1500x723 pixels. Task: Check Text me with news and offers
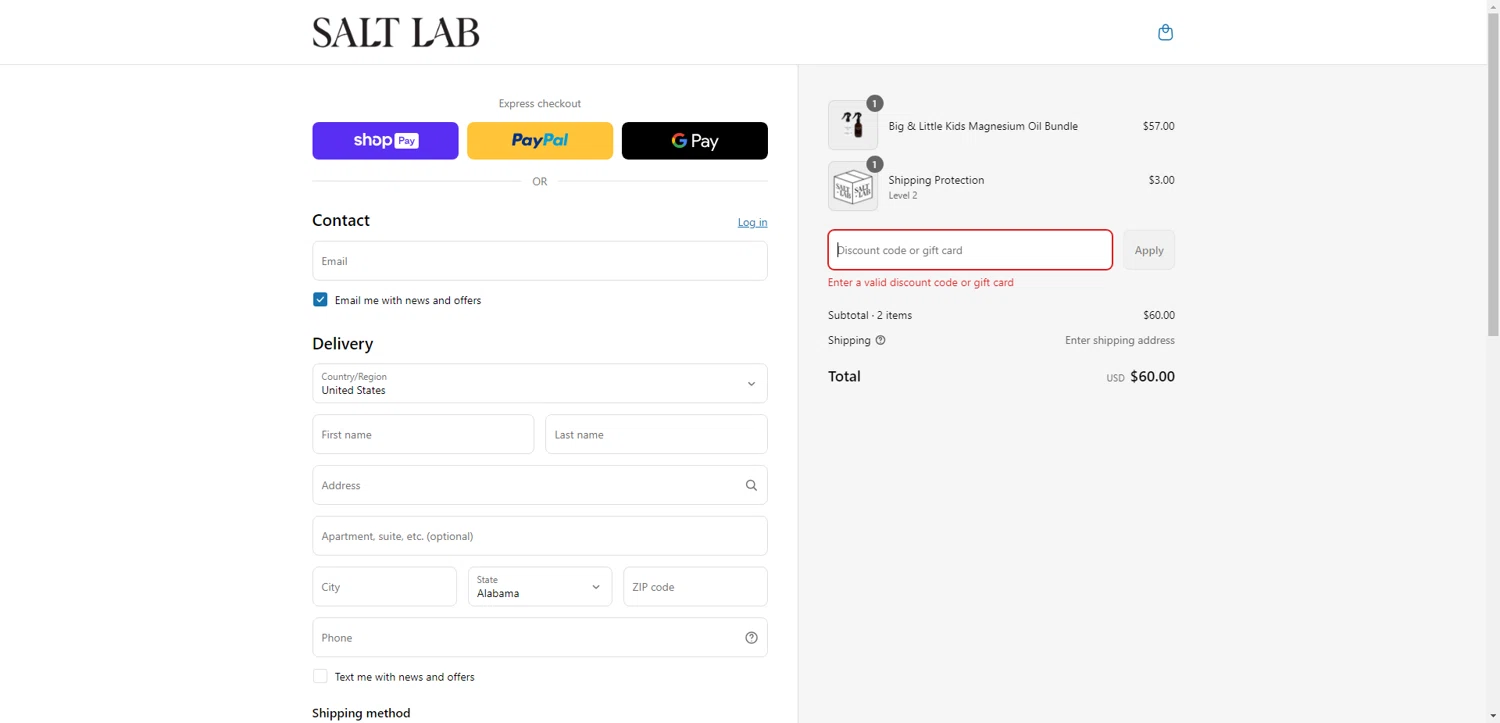click(x=320, y=677)
